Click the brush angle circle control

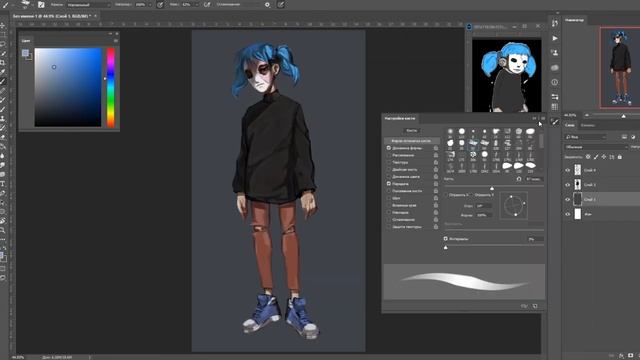click(513, 205)
